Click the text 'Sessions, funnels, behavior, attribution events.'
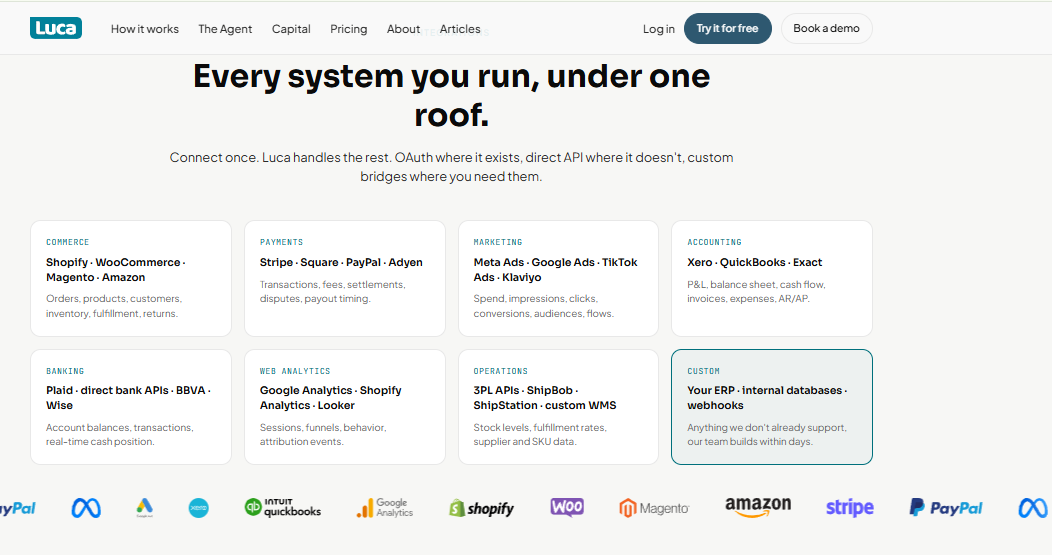The image size is (1052, 555). coord(323,434)
